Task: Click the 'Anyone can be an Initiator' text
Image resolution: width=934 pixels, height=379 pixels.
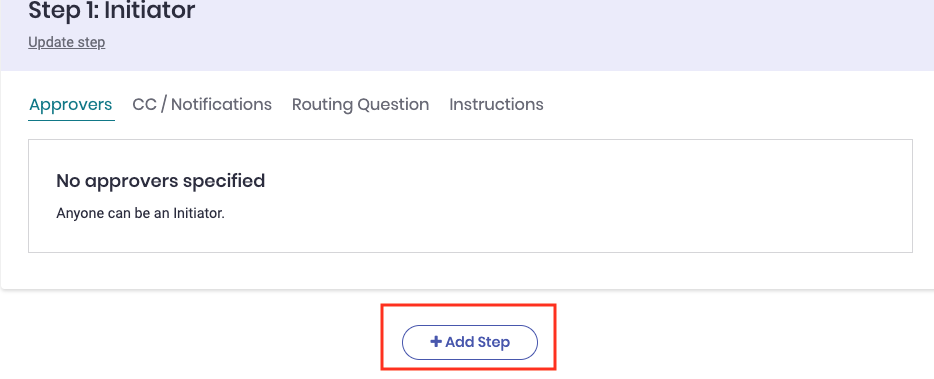Action: pyautogui.click(x=141, y=213)
